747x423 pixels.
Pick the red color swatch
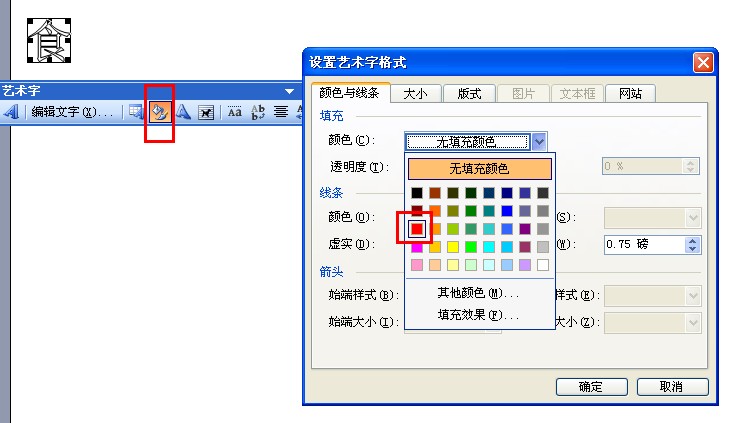[417, 229]
